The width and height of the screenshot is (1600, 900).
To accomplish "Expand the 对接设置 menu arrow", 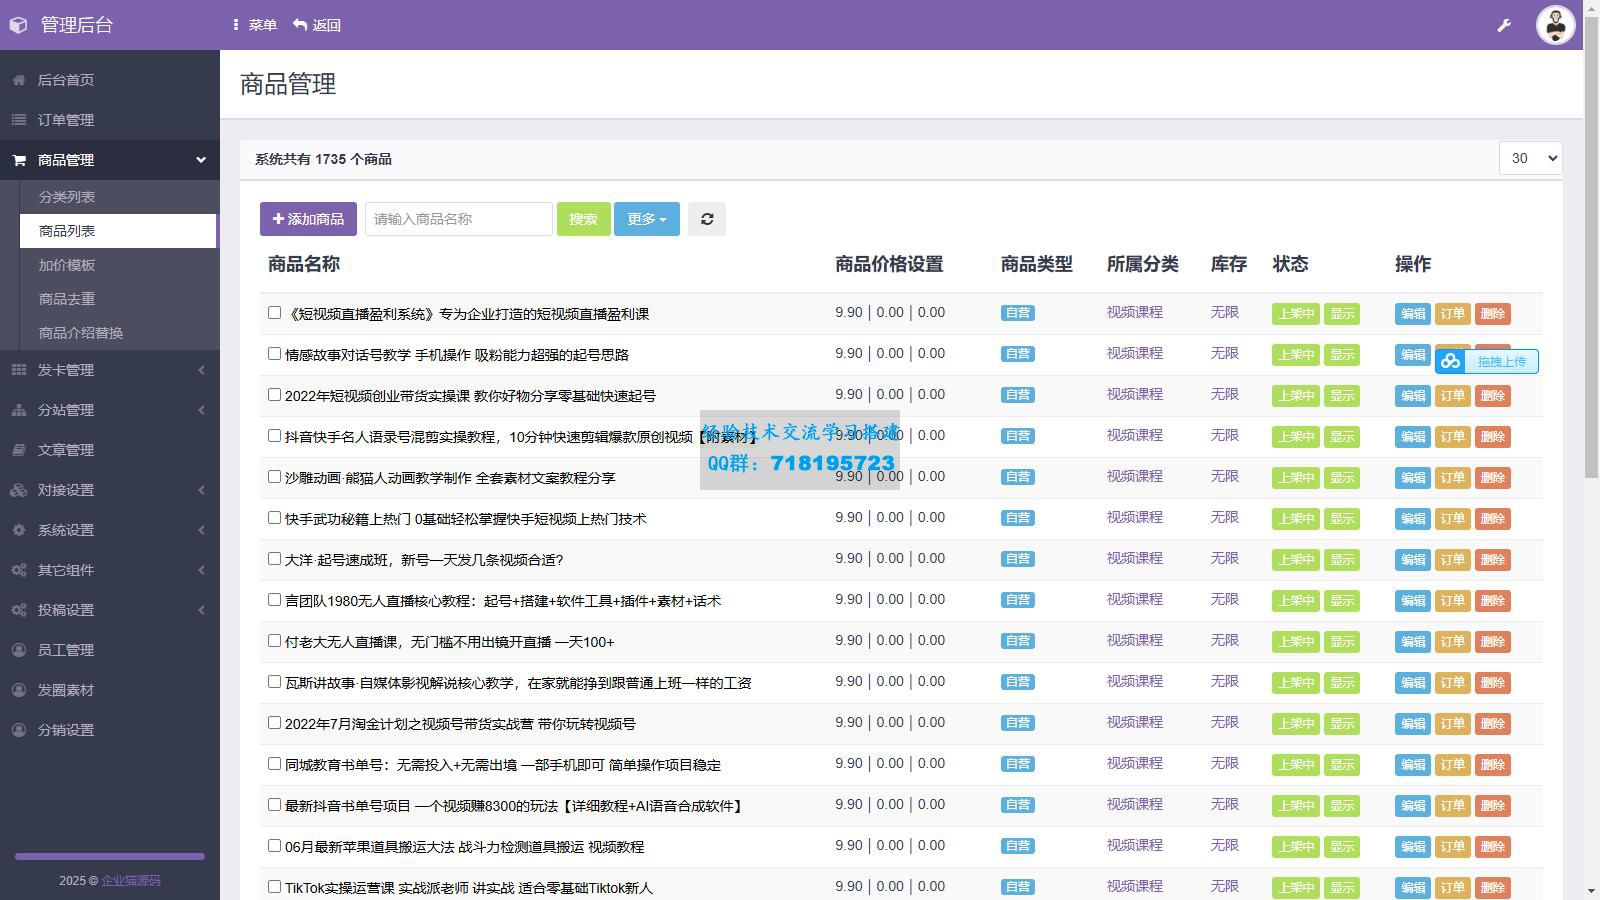I will pyautogui.click(x=201, y=490).
